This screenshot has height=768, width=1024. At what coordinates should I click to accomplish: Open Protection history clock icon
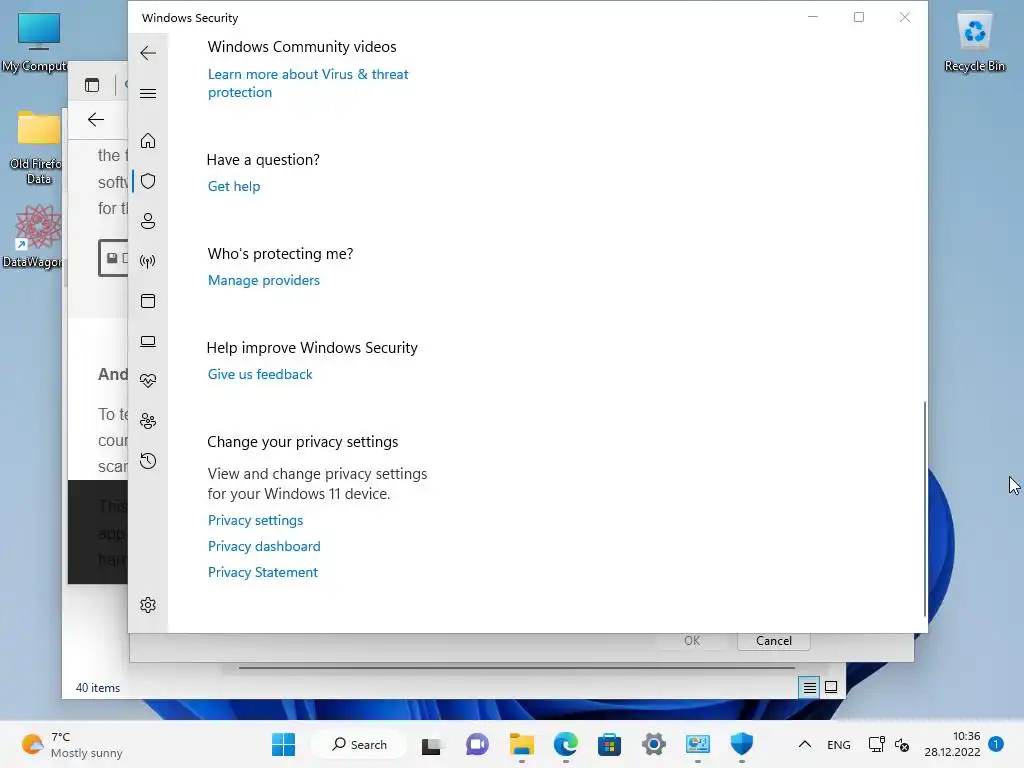148,461
